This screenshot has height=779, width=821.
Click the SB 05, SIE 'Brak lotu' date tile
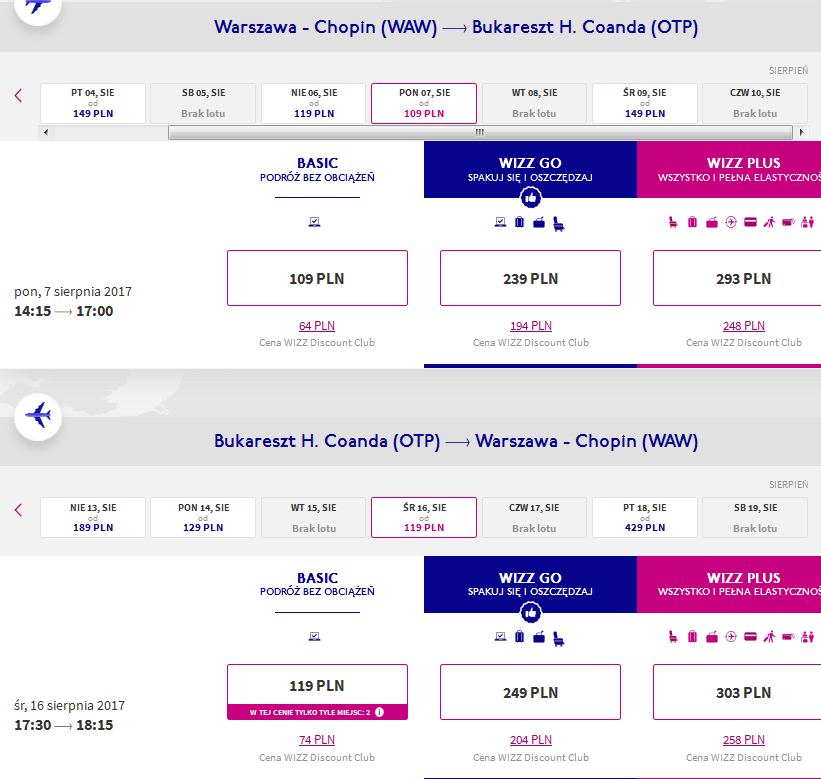[x=203, y=103]
